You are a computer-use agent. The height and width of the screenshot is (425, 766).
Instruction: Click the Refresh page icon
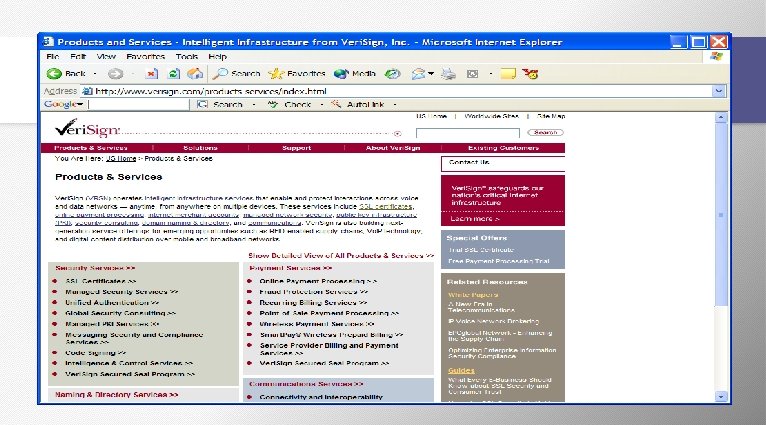(173, 74)
